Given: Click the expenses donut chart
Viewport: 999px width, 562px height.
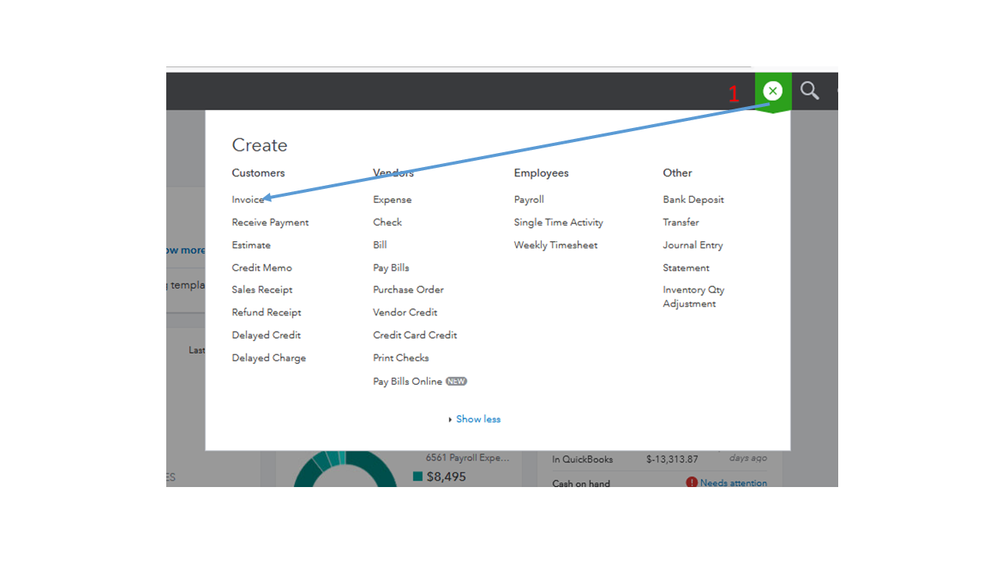Looking at the screenshot, I should (x=345, y=470).
